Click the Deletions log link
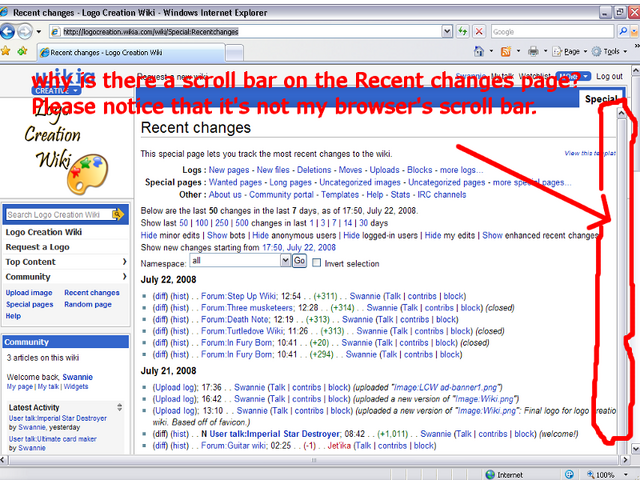Image resolution: width=640 pixels, height=480 pixels. (314, 170)
